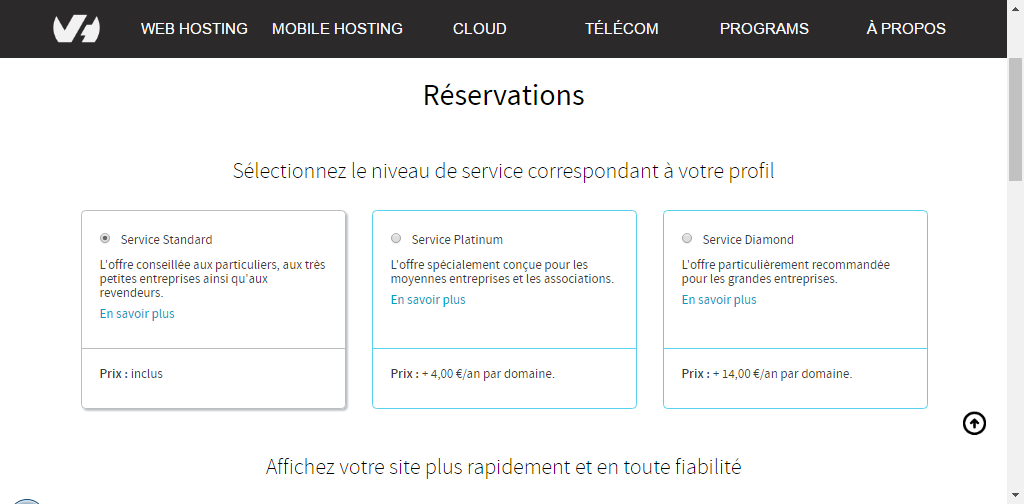Viewport: 1024px width, 504px height.
Task: Click the Service Platinum label text
Action: coord(457,240)
